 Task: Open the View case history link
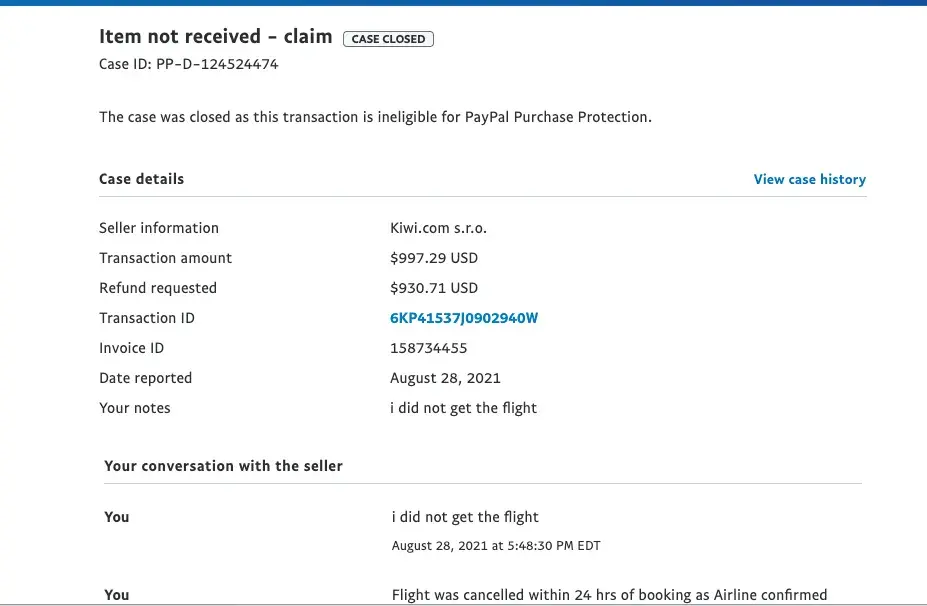tap(809, 180)
